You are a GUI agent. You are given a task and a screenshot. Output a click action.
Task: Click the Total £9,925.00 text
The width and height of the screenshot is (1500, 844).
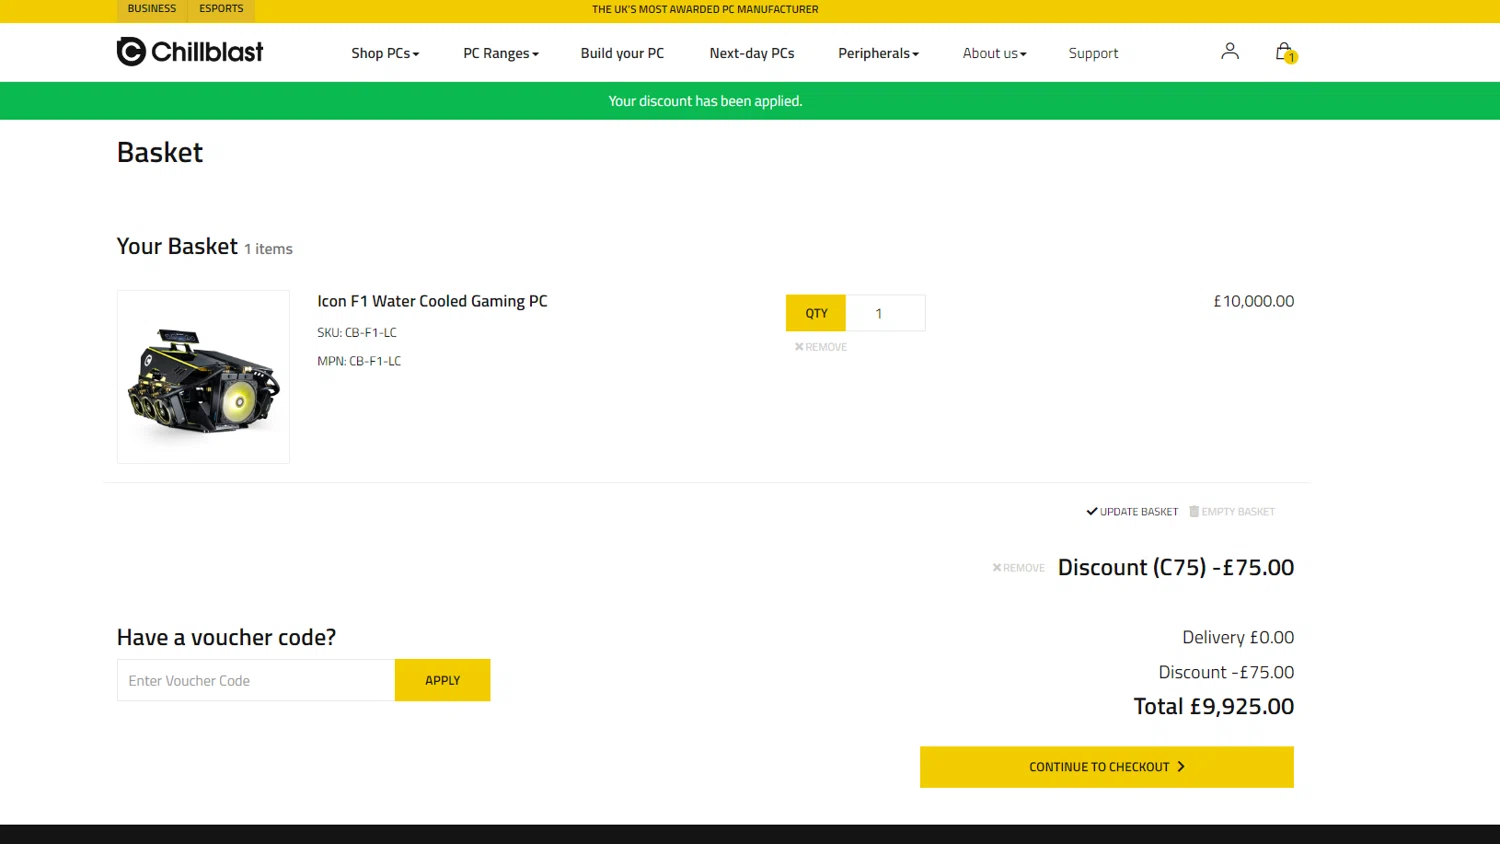pos(1214,706)
